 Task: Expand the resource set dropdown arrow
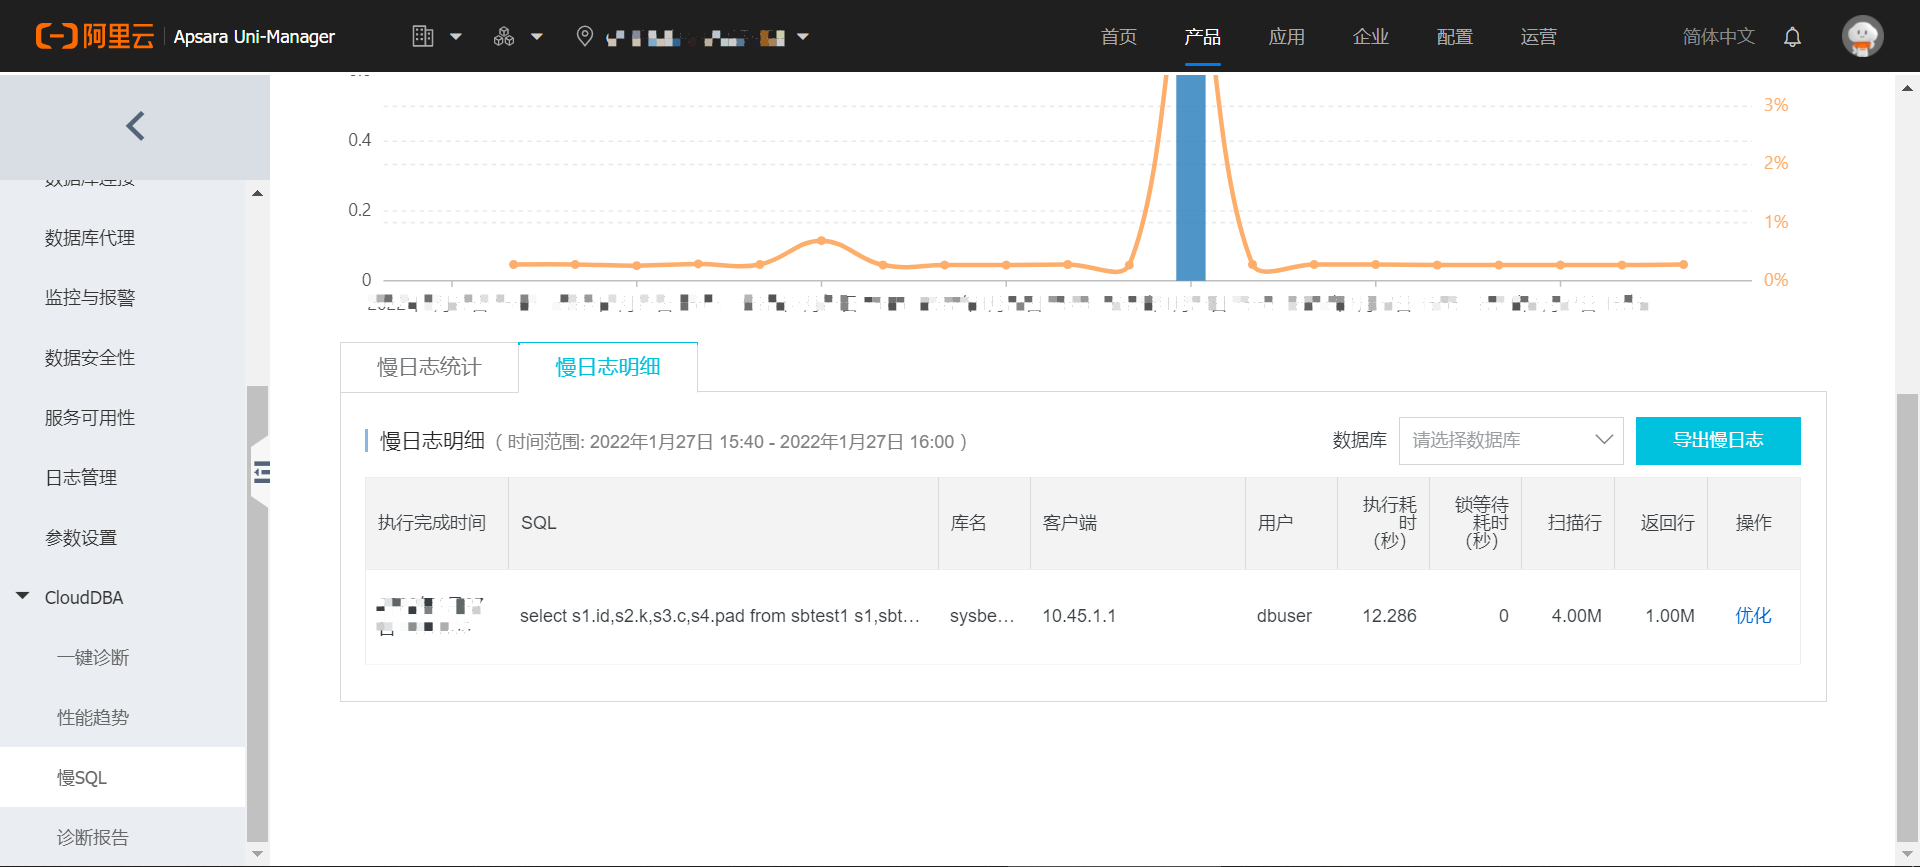[x=537, y=37]
